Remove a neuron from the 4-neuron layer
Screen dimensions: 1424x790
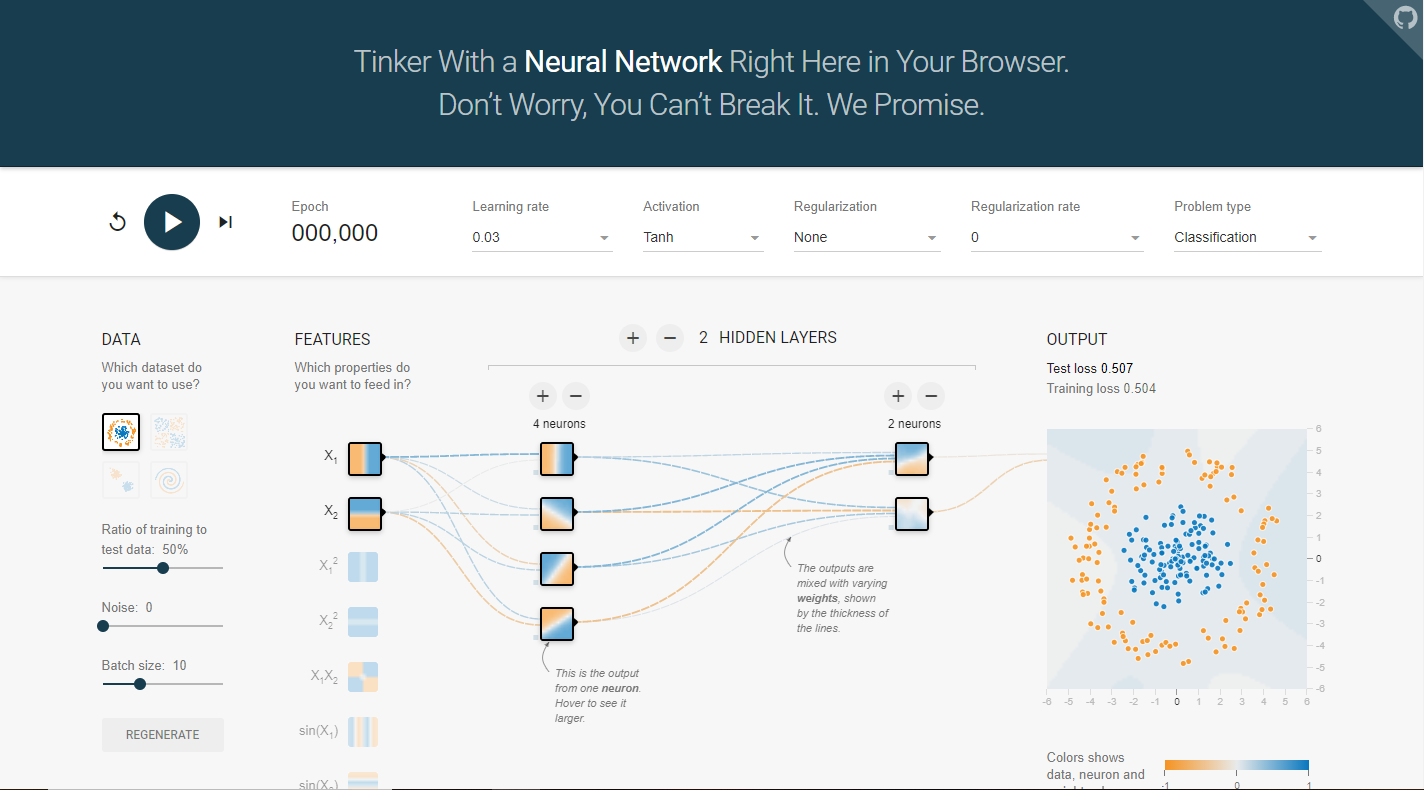click(575, 396)
